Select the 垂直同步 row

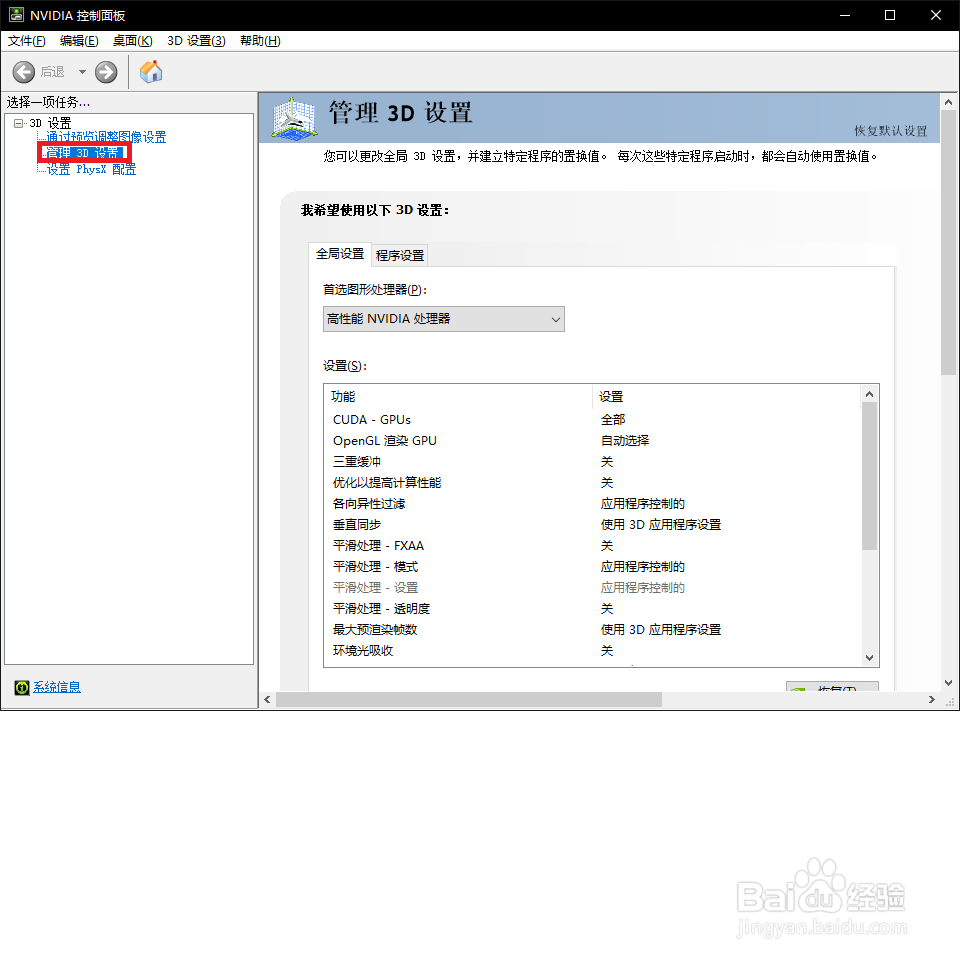click(593, 525)
